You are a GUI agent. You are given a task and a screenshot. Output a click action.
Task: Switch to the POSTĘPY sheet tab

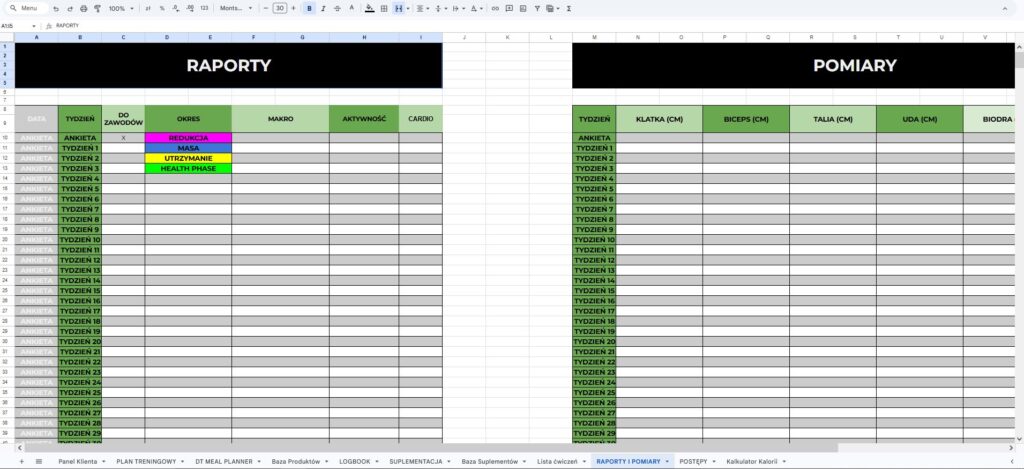pos(694,461)
